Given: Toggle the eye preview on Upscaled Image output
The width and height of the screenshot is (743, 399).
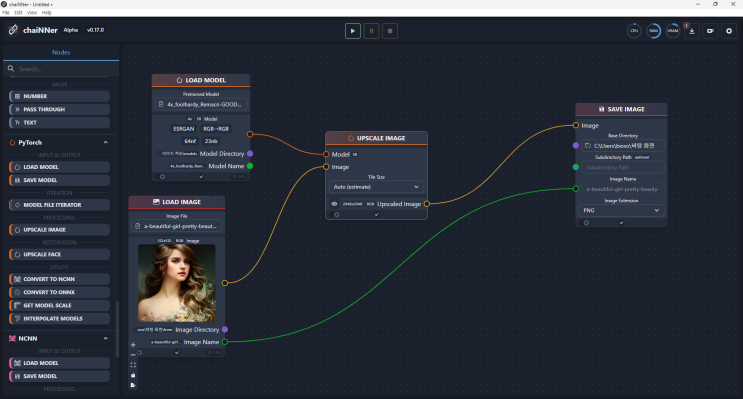Looking at the screenshot, I should pyautogui.click(x=334, y=204).
